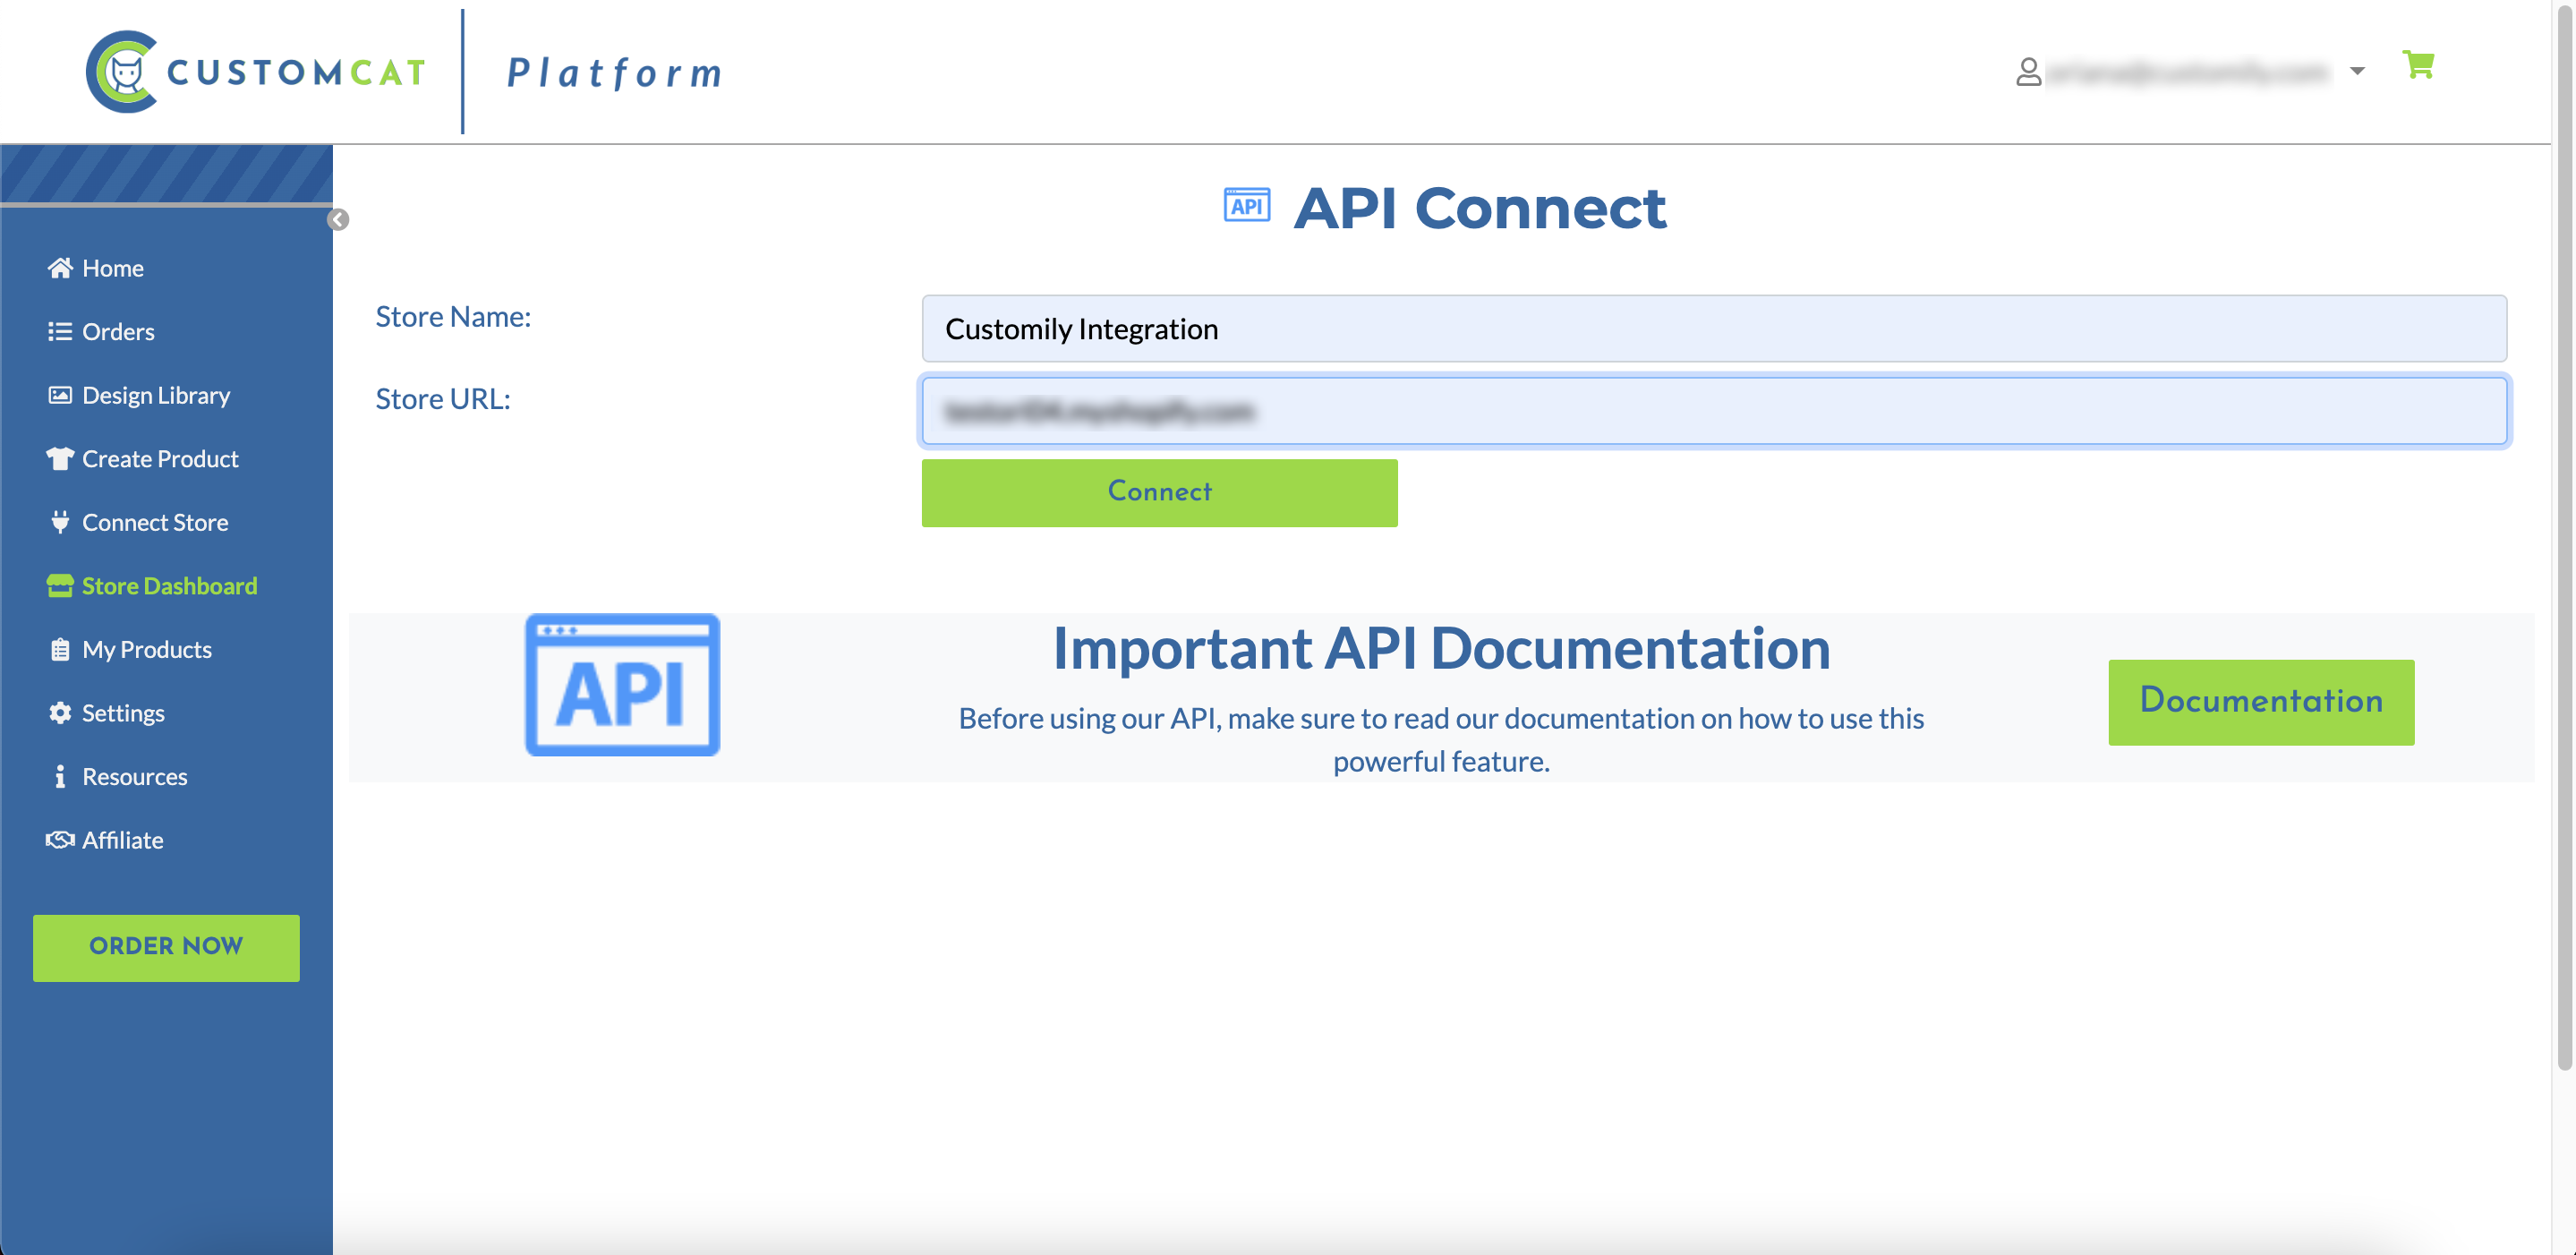The height and width of the screenshot is (1255, 2576).
Task: Open the Documentation button
Action: (2260, 701)
